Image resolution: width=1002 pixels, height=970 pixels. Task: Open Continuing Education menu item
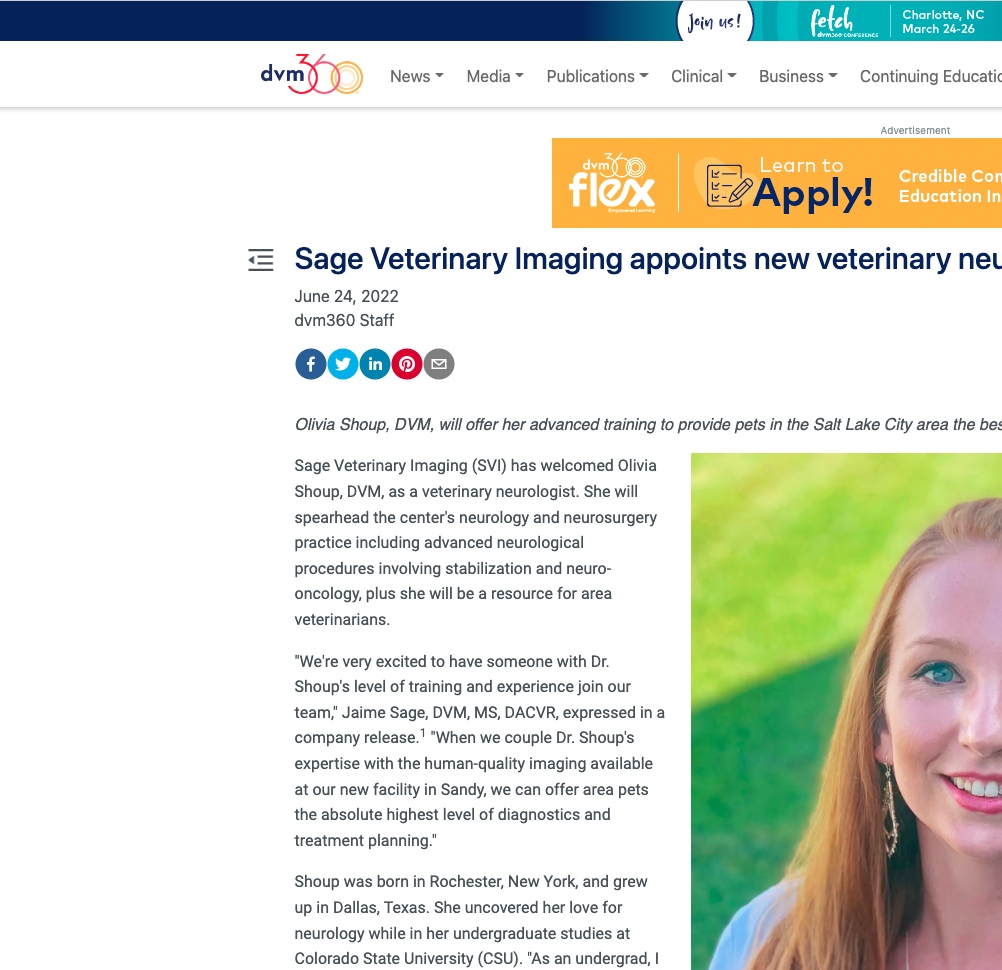click(930, 76)
